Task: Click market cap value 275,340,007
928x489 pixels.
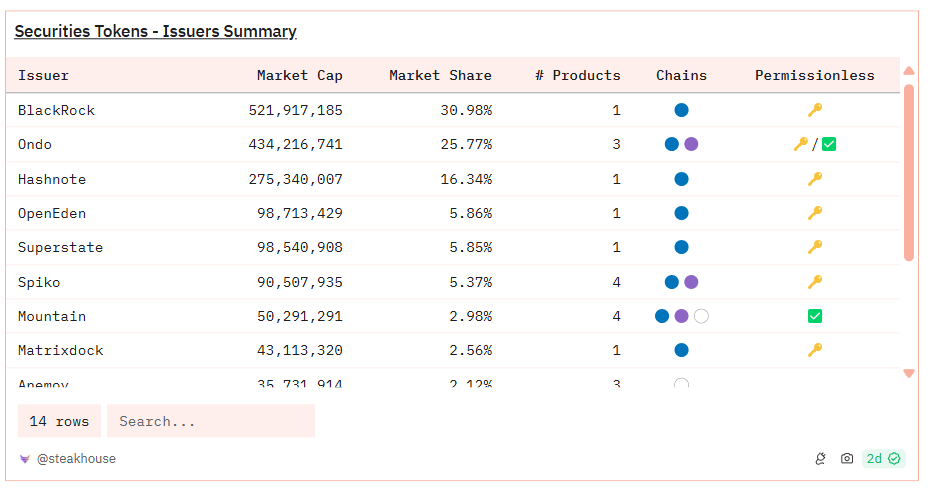Action: tap(295, 179)
